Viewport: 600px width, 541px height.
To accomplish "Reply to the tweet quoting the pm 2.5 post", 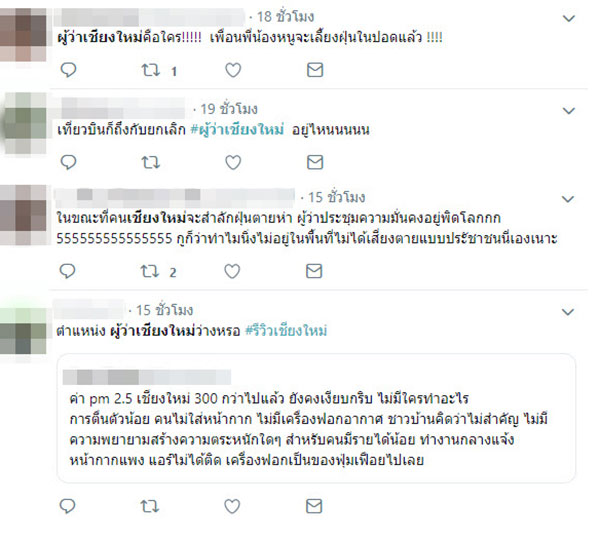I will pyautogui.click(x=68, y=506).
